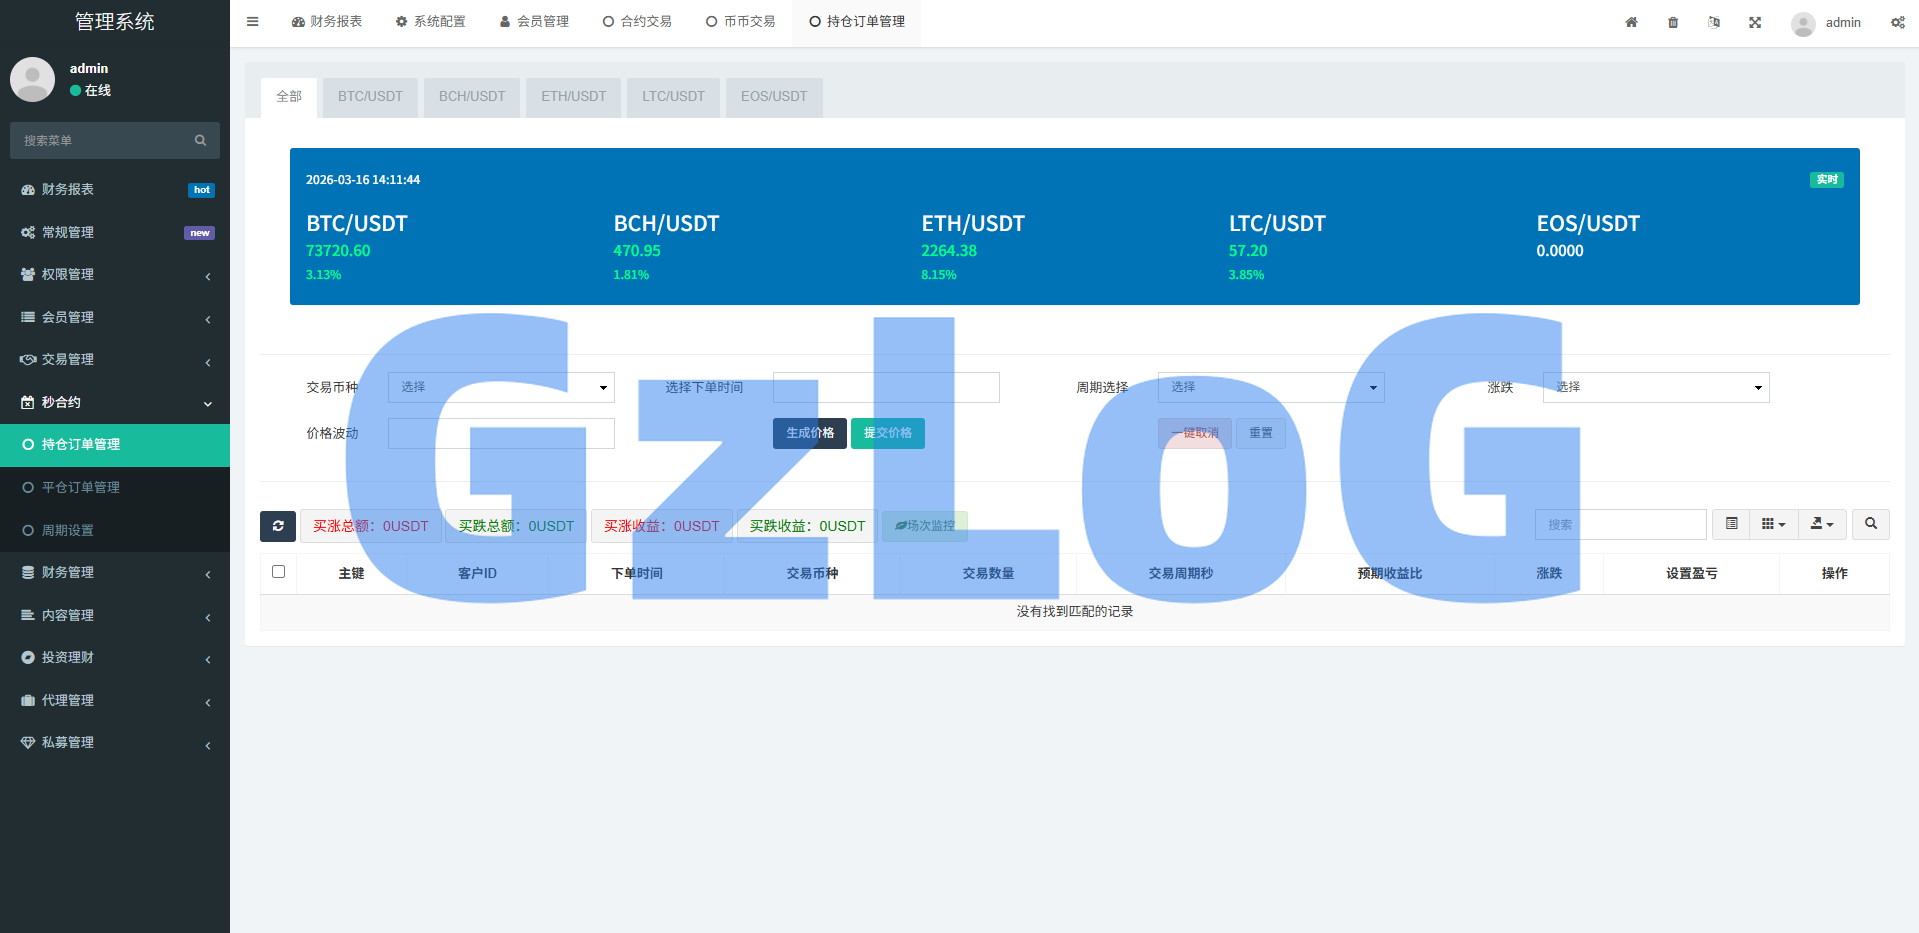Click the home icon in top bar
Screen dimensions: 1919x933
coord(1631,22)
